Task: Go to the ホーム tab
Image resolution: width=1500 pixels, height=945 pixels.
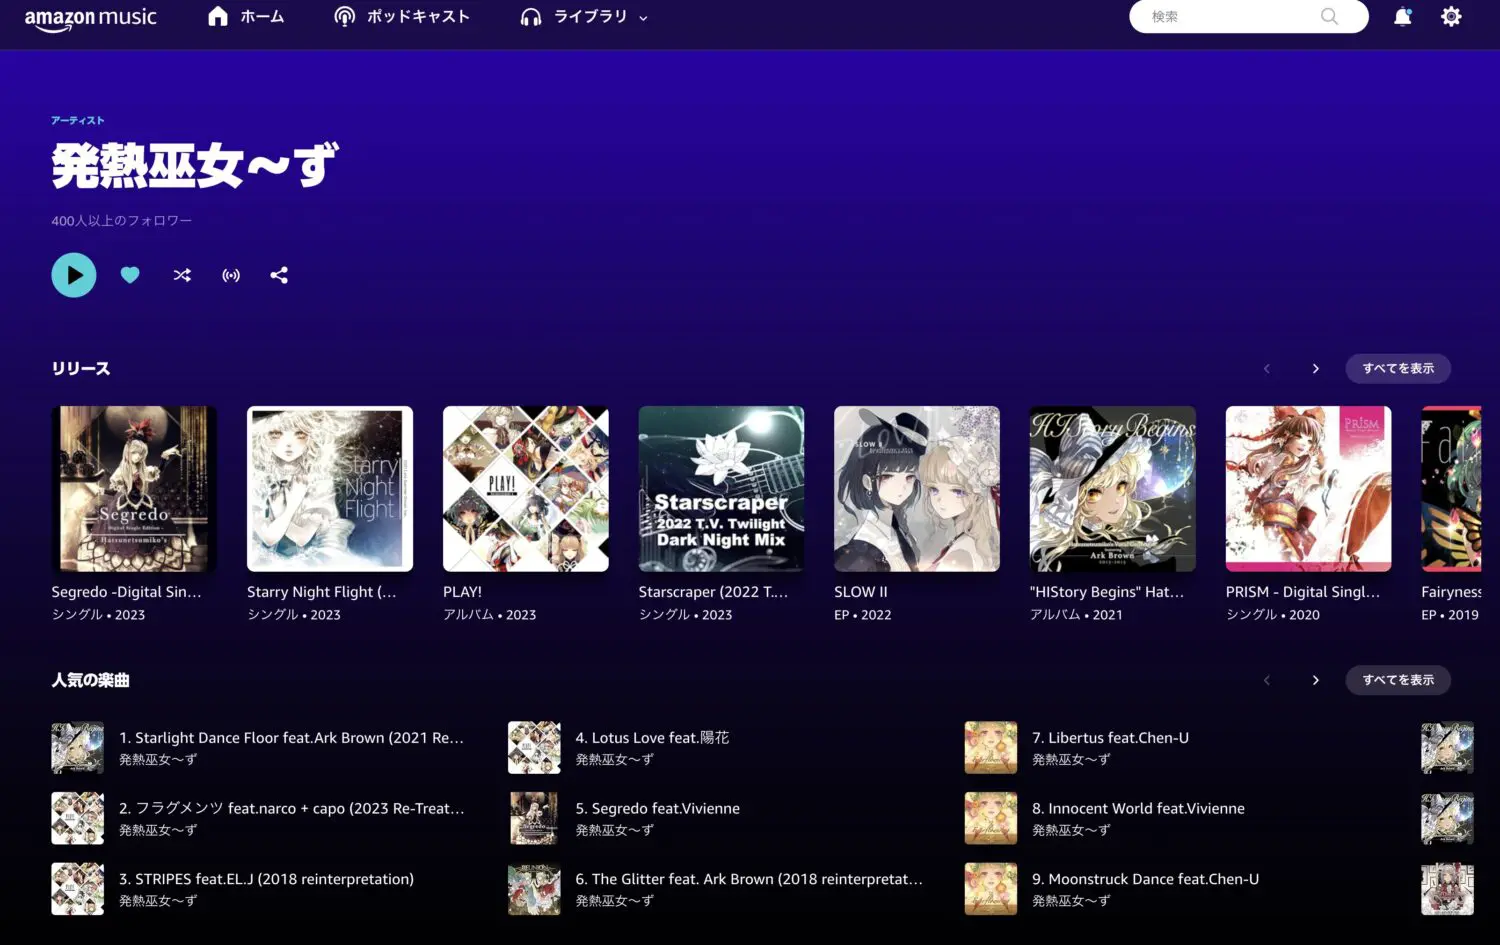Action: click(246, 17)
